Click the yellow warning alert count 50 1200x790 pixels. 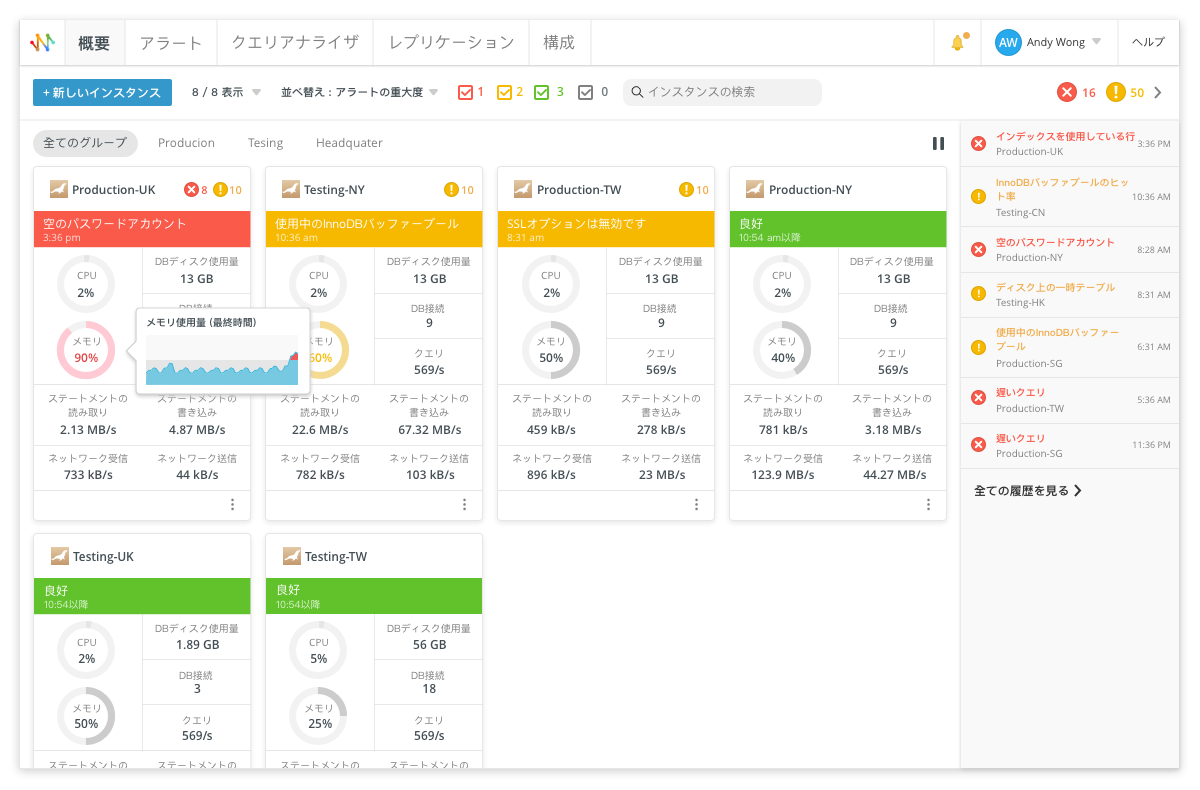click(x=1125, y=93)
